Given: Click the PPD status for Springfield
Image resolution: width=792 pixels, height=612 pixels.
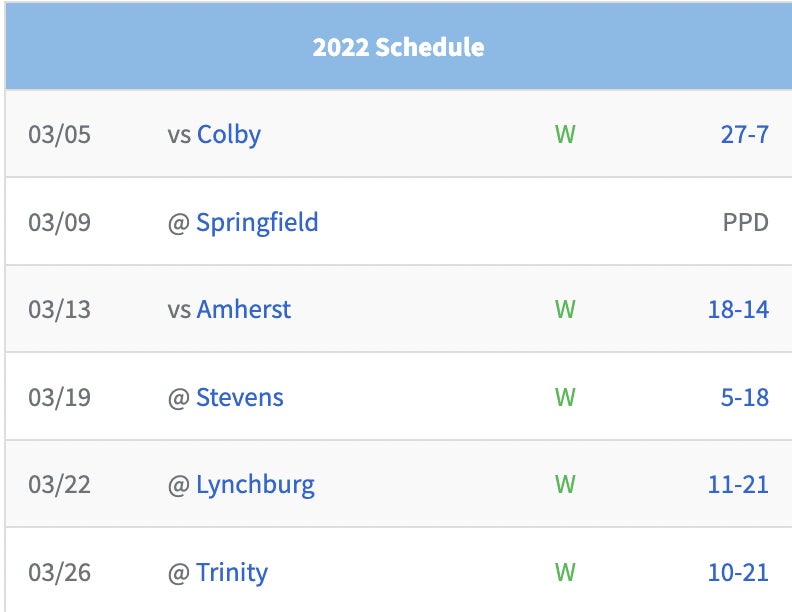Looking at the screenshot, I should pyautogui.click(x=745, y=221).
